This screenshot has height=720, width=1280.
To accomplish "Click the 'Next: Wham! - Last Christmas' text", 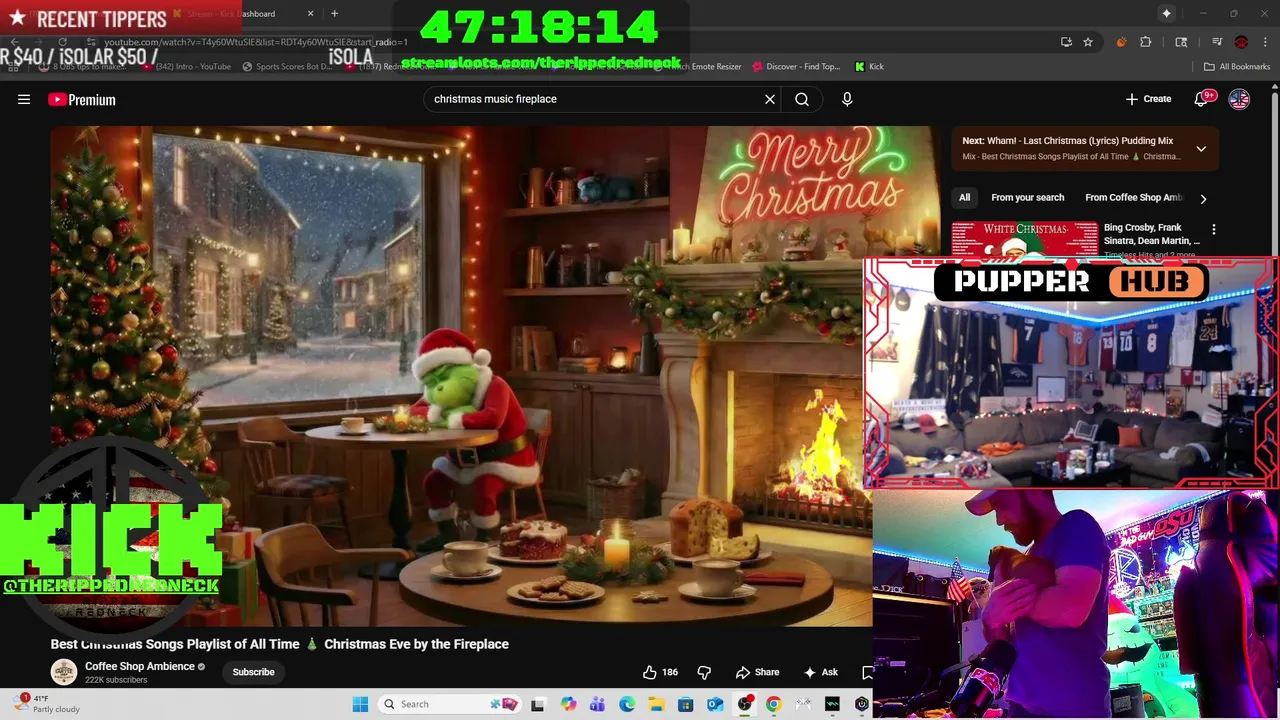I will tap(1067, 141).
